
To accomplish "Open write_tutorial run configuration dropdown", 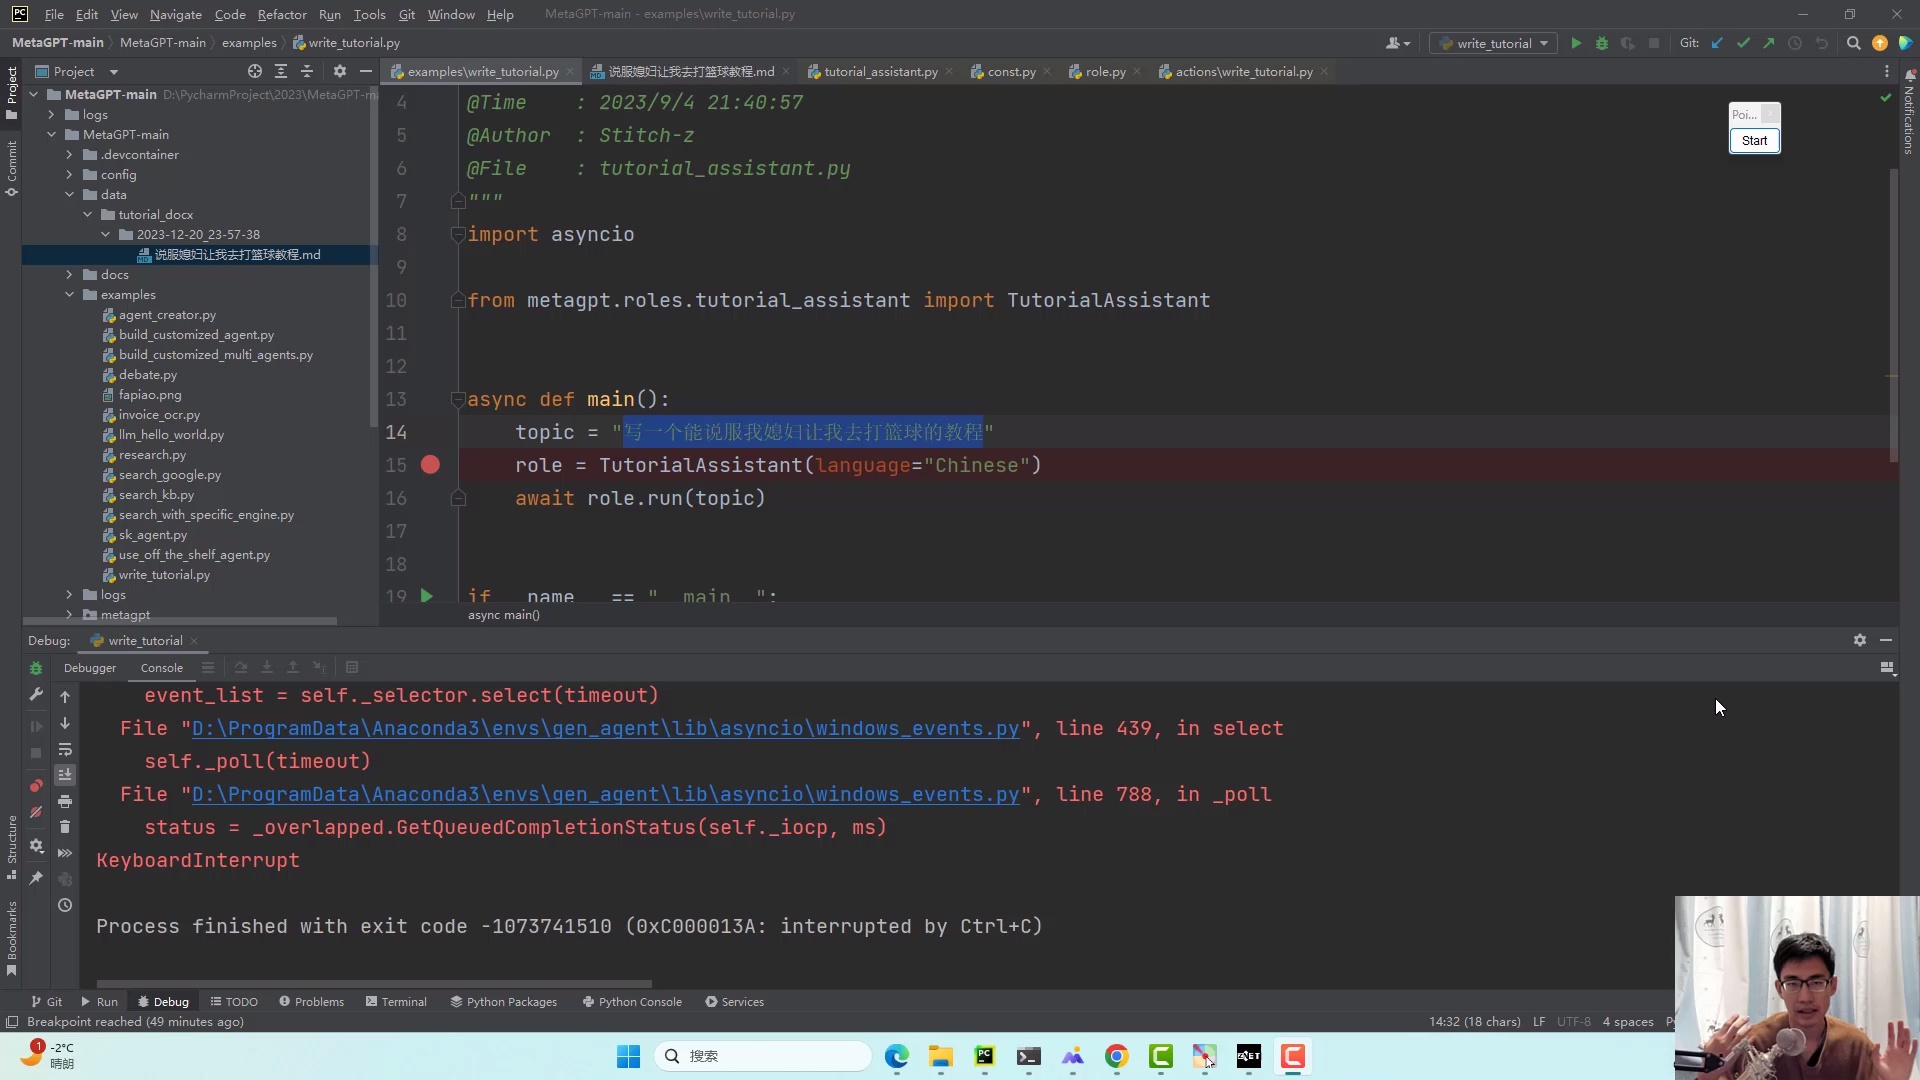I will coord(1494,43).
